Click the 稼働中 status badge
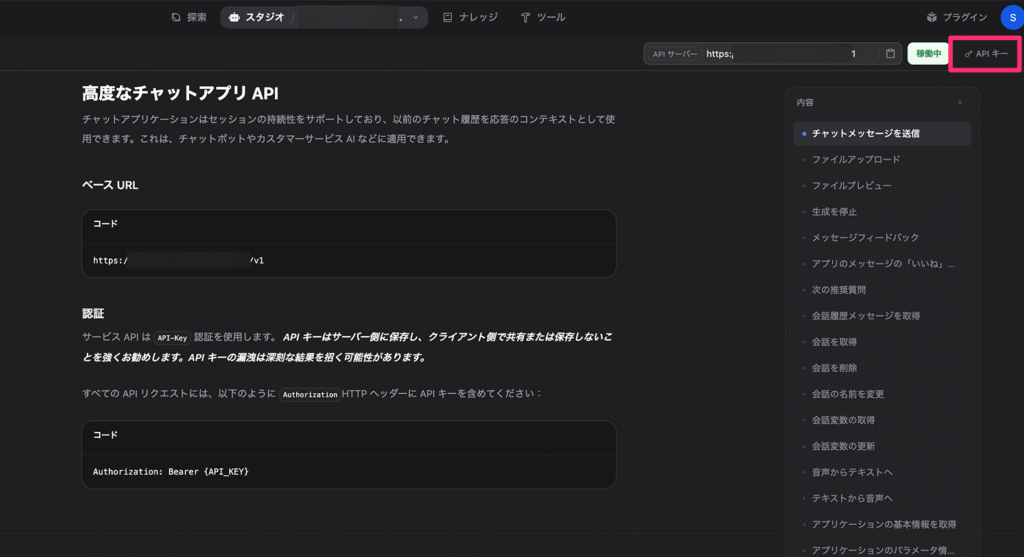Image resolution: width=1024 pixels, height=557 pixels. coord(928,54)
